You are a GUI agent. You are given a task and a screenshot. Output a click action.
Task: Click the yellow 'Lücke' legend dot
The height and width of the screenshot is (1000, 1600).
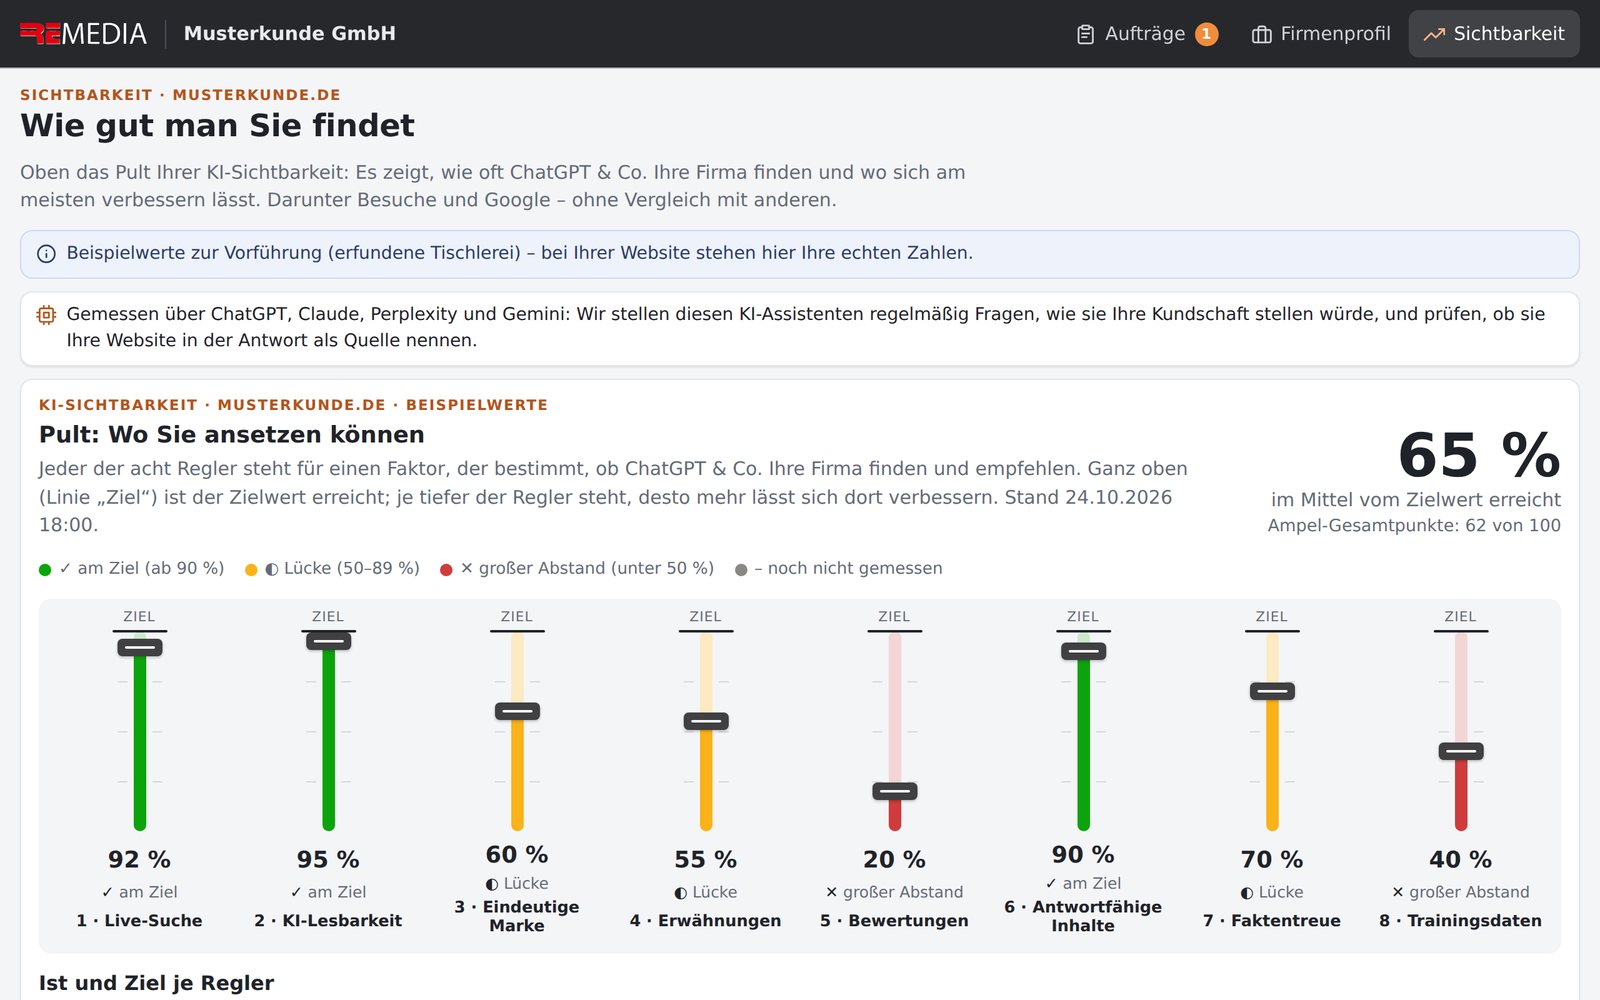pos(251,570)
